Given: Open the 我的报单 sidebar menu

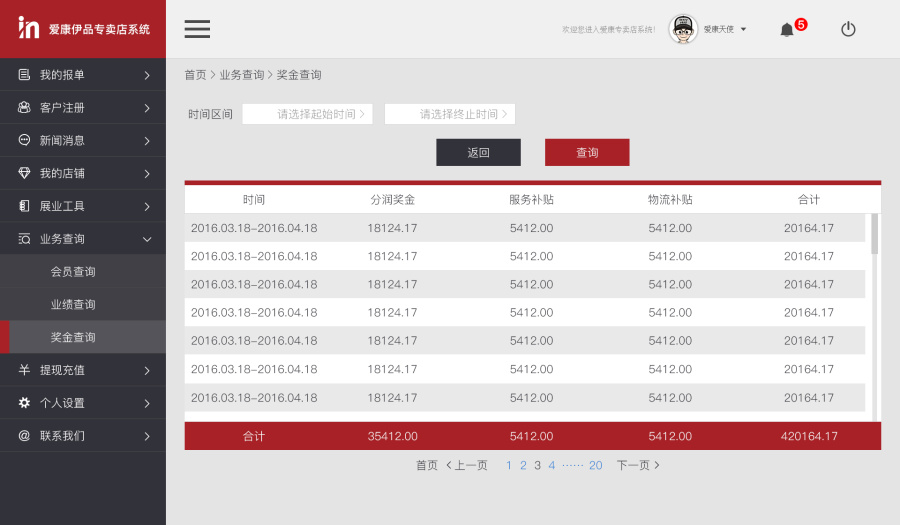Looking at the screenshot, I should (x=83, y=75).
